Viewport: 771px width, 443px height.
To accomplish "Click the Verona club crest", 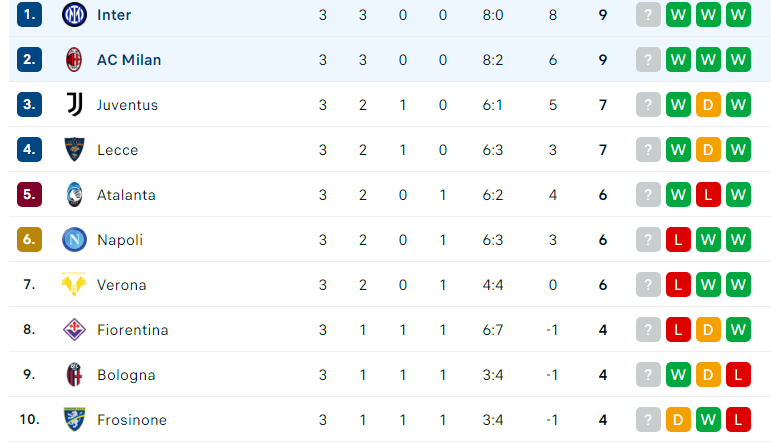I will pos(74,284).
